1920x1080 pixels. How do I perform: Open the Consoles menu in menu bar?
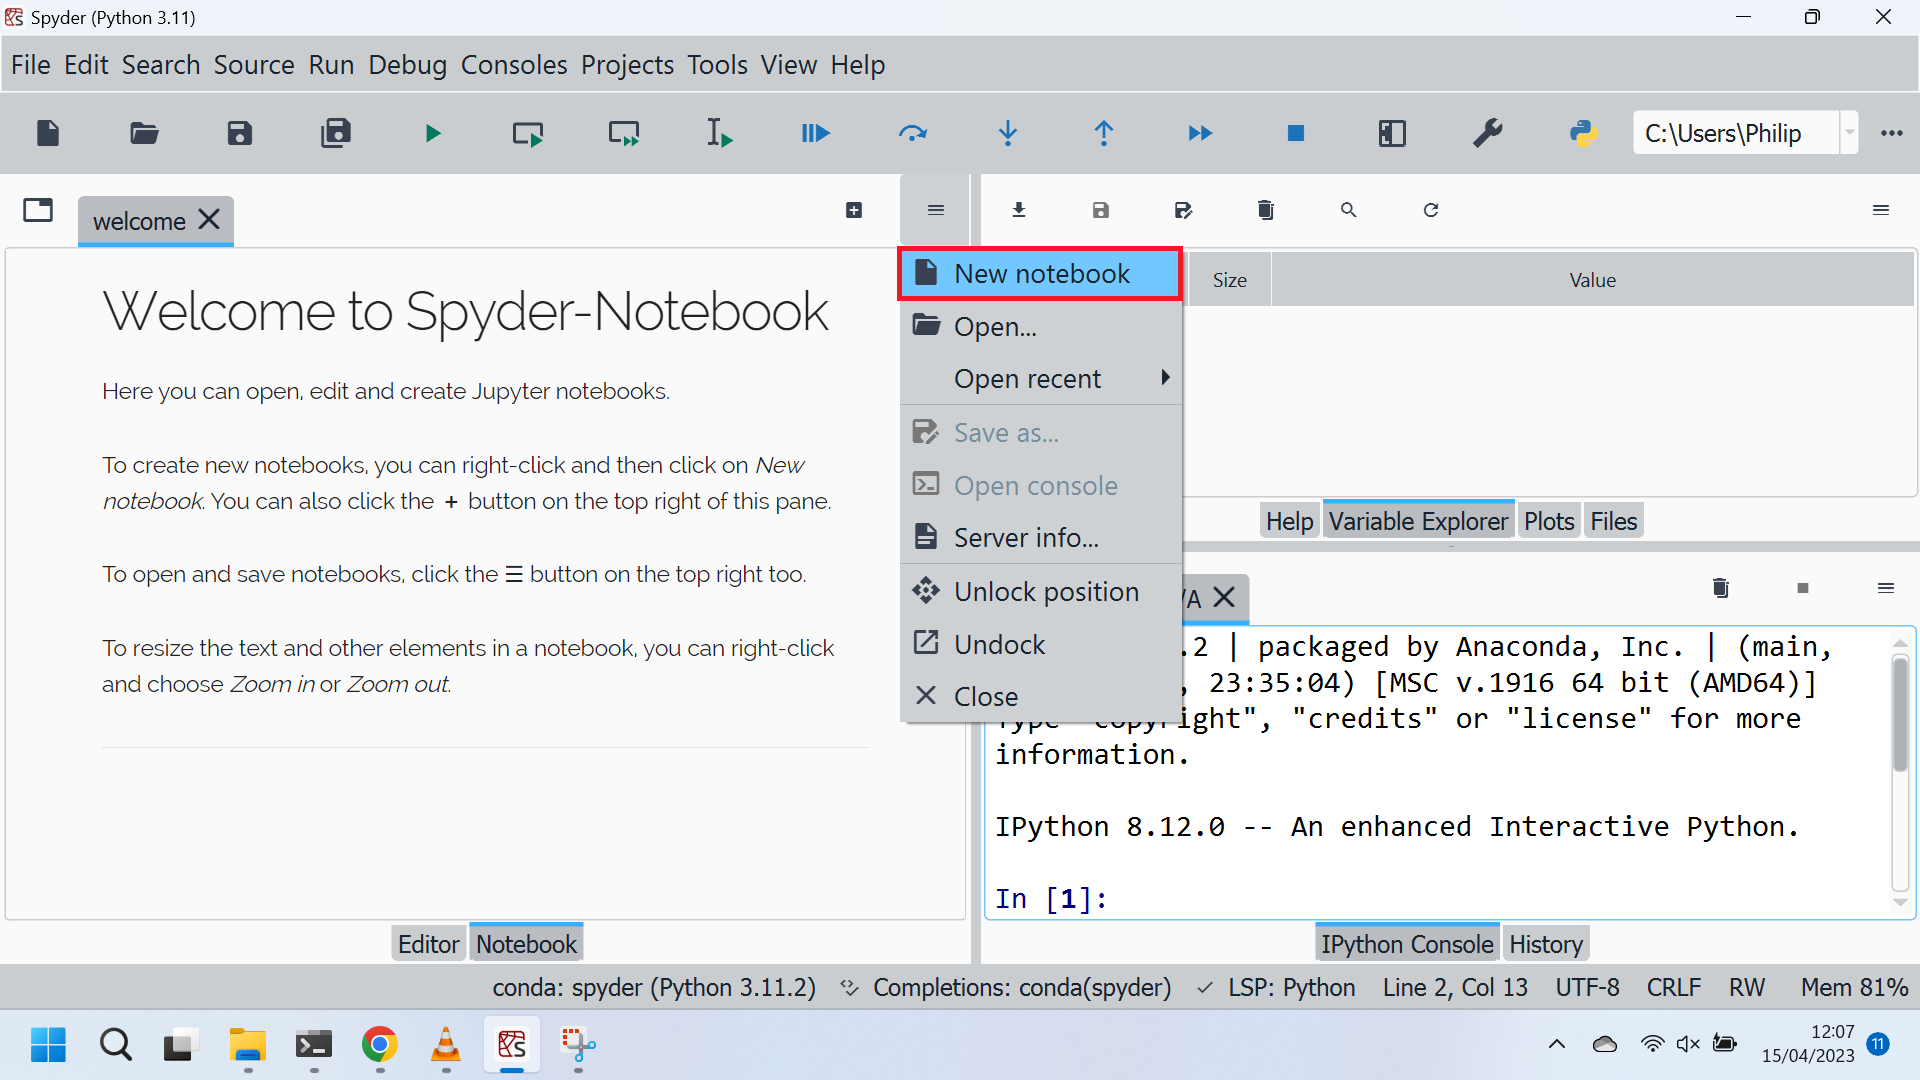514,65
